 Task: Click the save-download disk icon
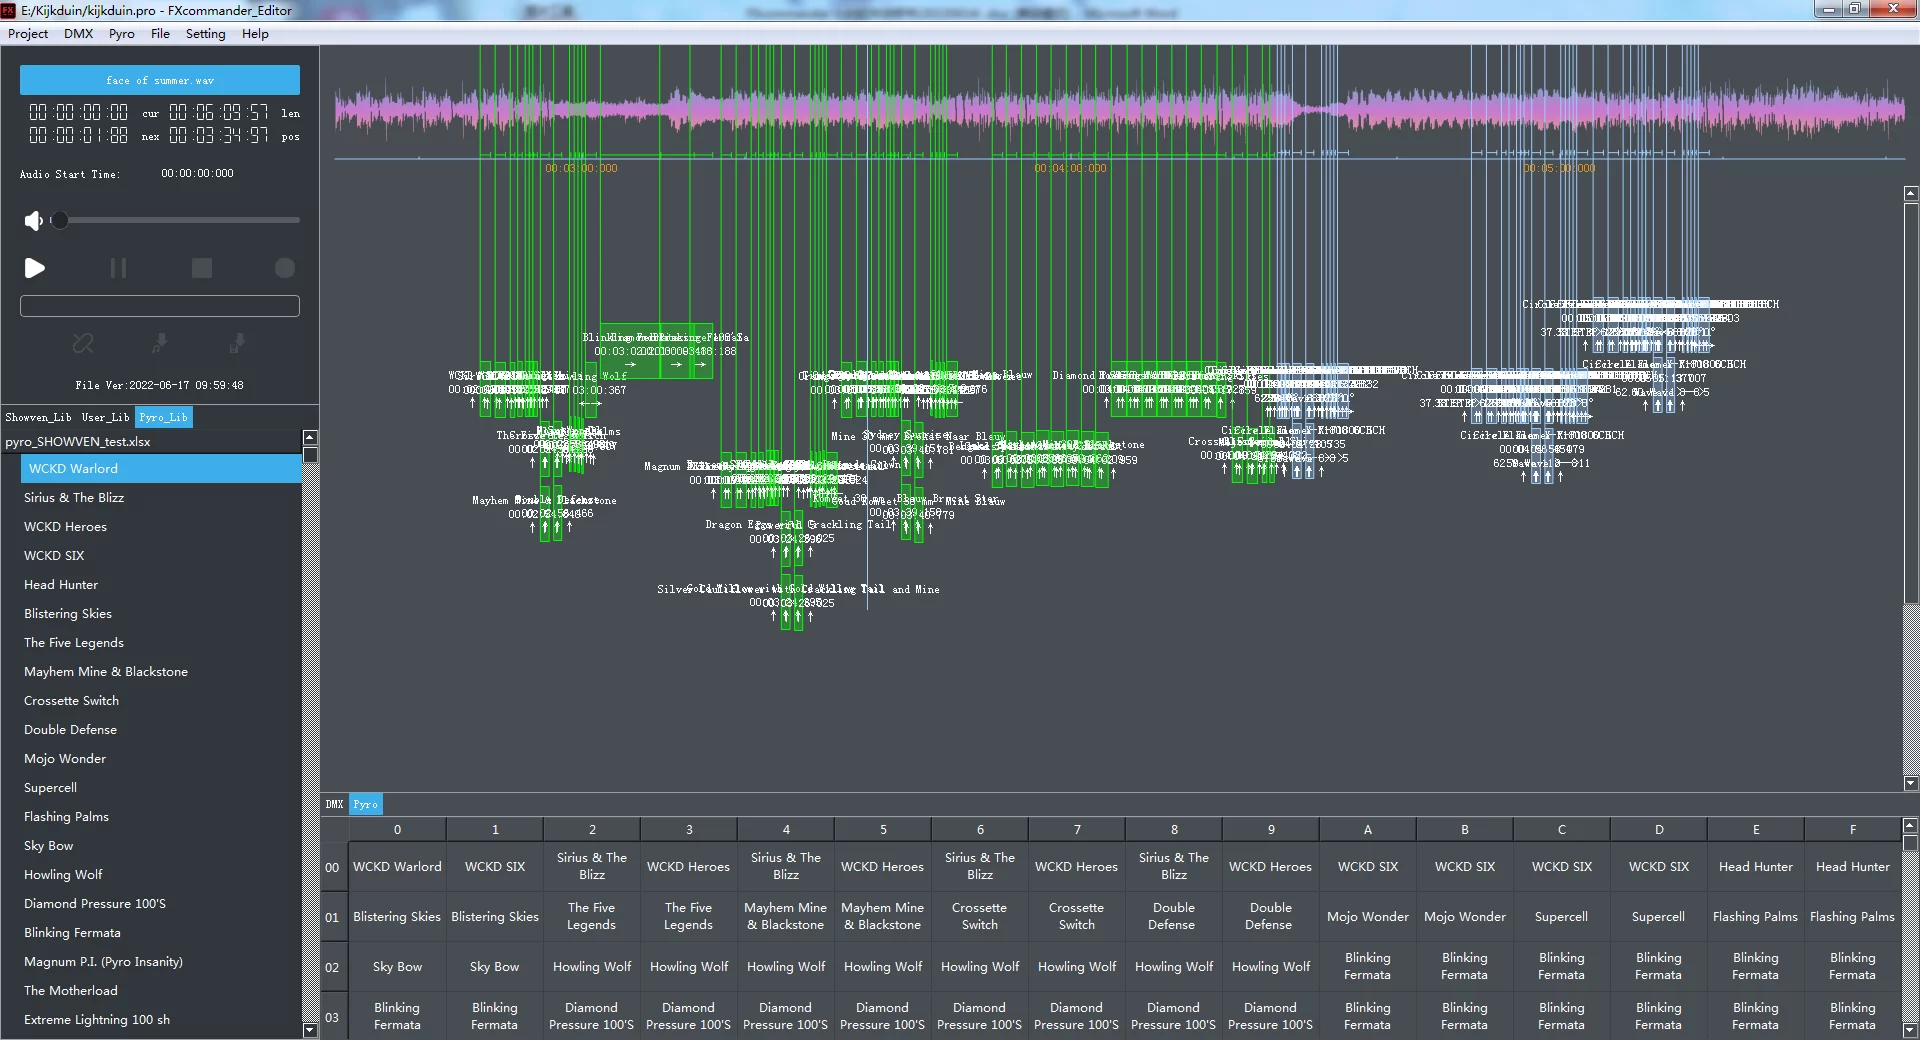point(237,343)
